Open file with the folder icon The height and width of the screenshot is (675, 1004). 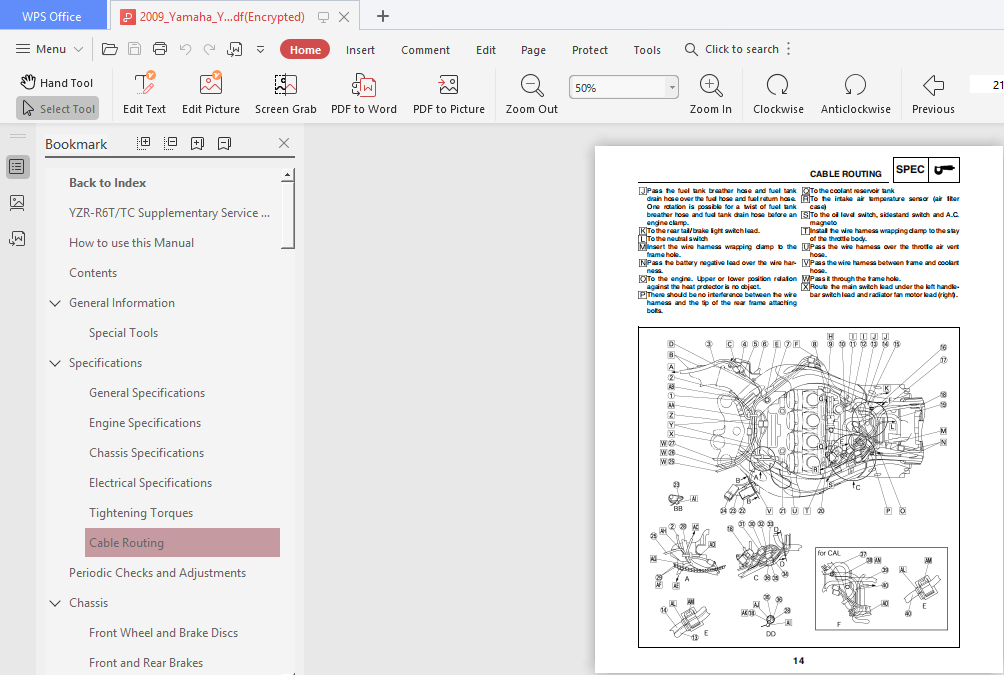pyautogui.click(x=109, y=49)
